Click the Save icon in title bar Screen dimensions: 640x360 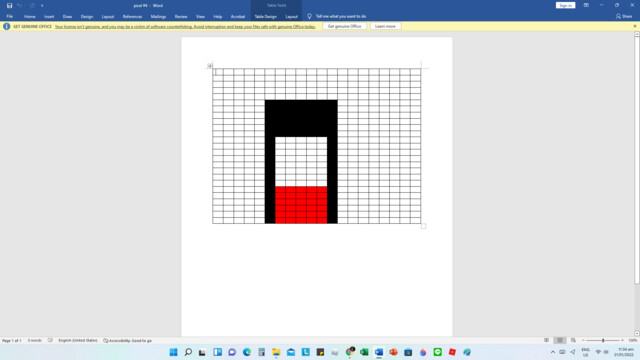pos(9,5)
